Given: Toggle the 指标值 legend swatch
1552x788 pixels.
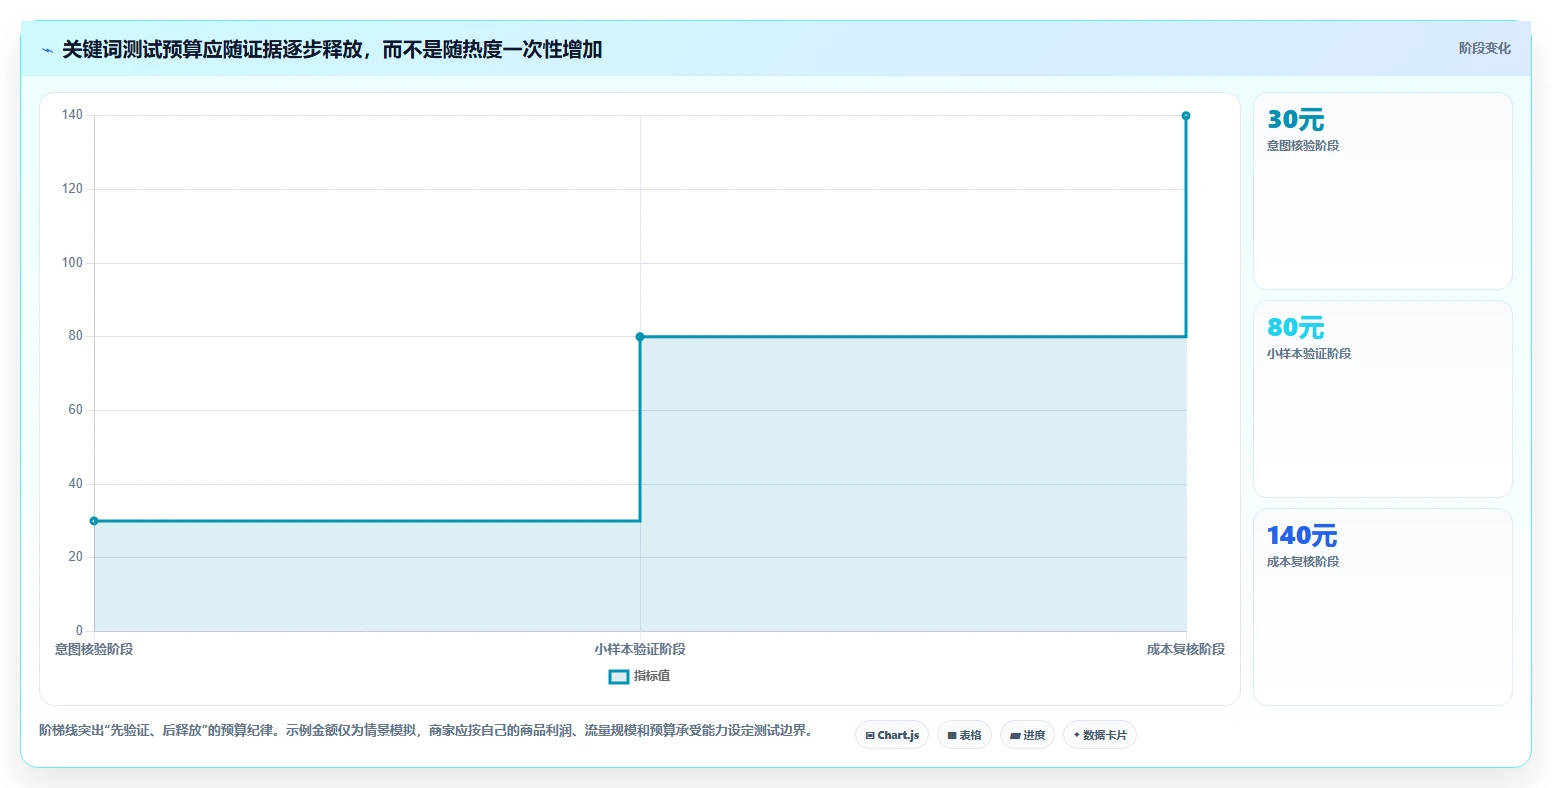Looking at the screenshot, I should pos(619,677).
